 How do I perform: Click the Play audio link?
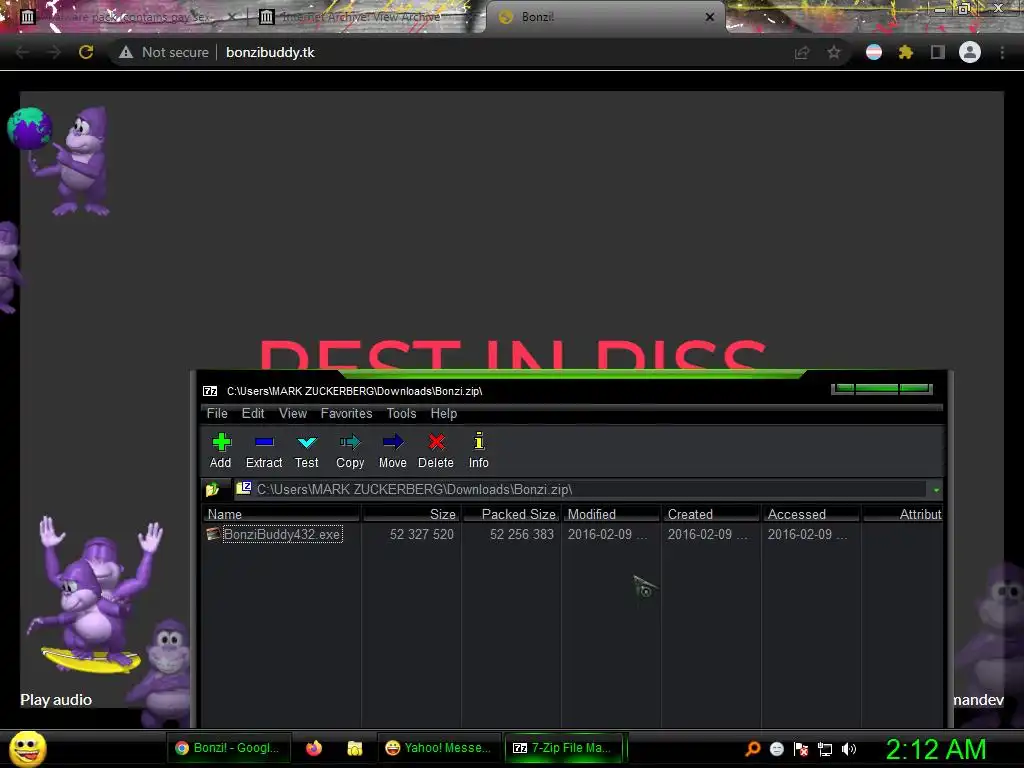pyautogui.click(x=56, y=699)
